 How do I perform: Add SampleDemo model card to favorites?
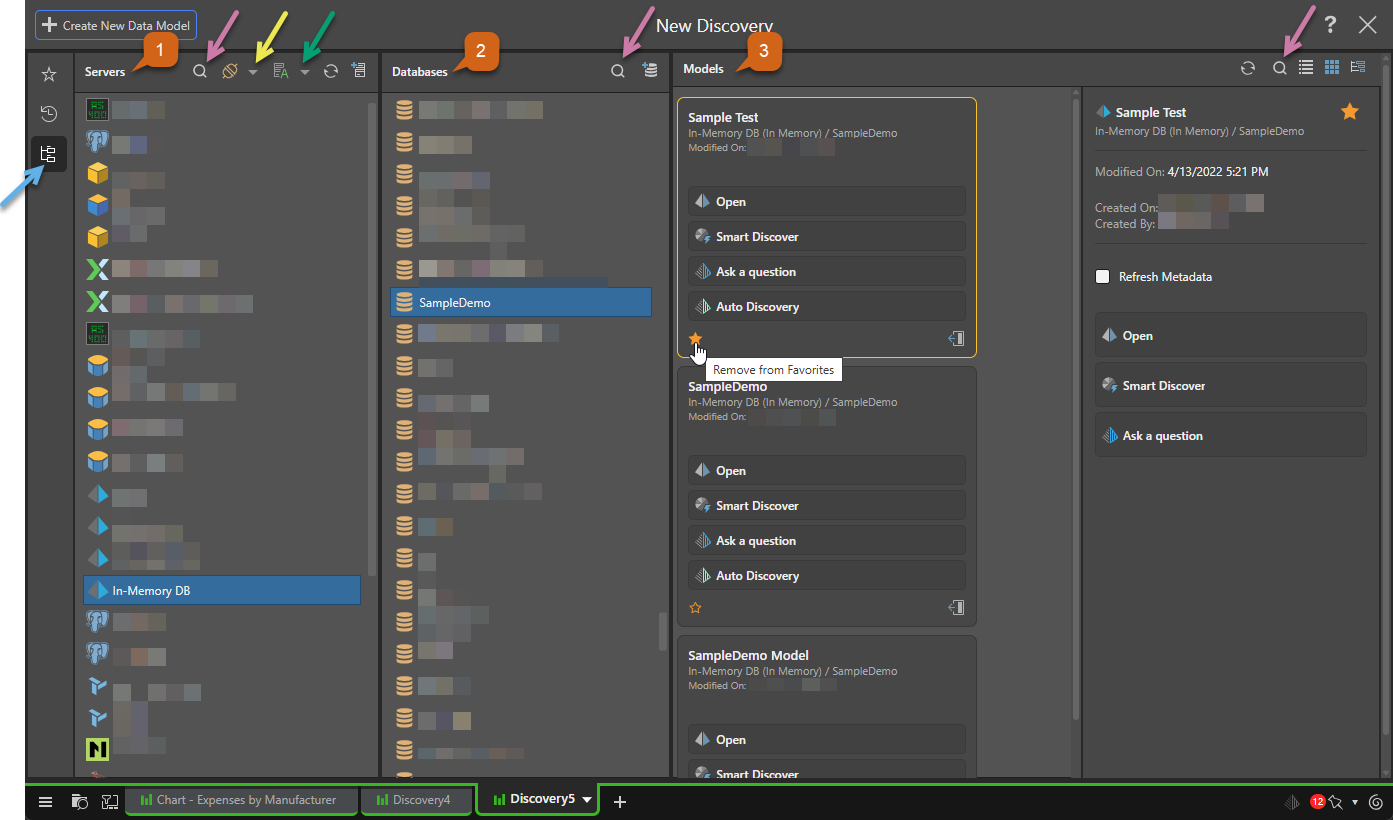(696, 608)
